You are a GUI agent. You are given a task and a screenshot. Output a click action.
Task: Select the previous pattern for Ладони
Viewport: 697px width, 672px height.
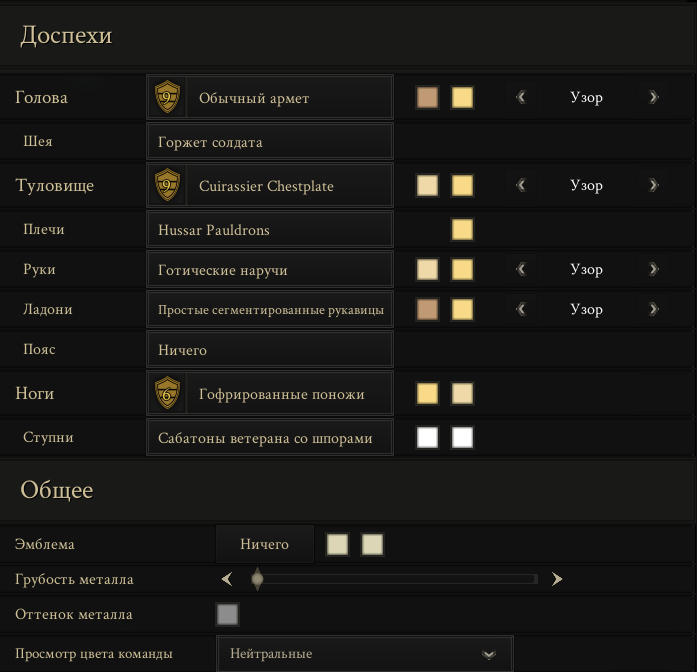pyautogui.click(x=521, y=309)
